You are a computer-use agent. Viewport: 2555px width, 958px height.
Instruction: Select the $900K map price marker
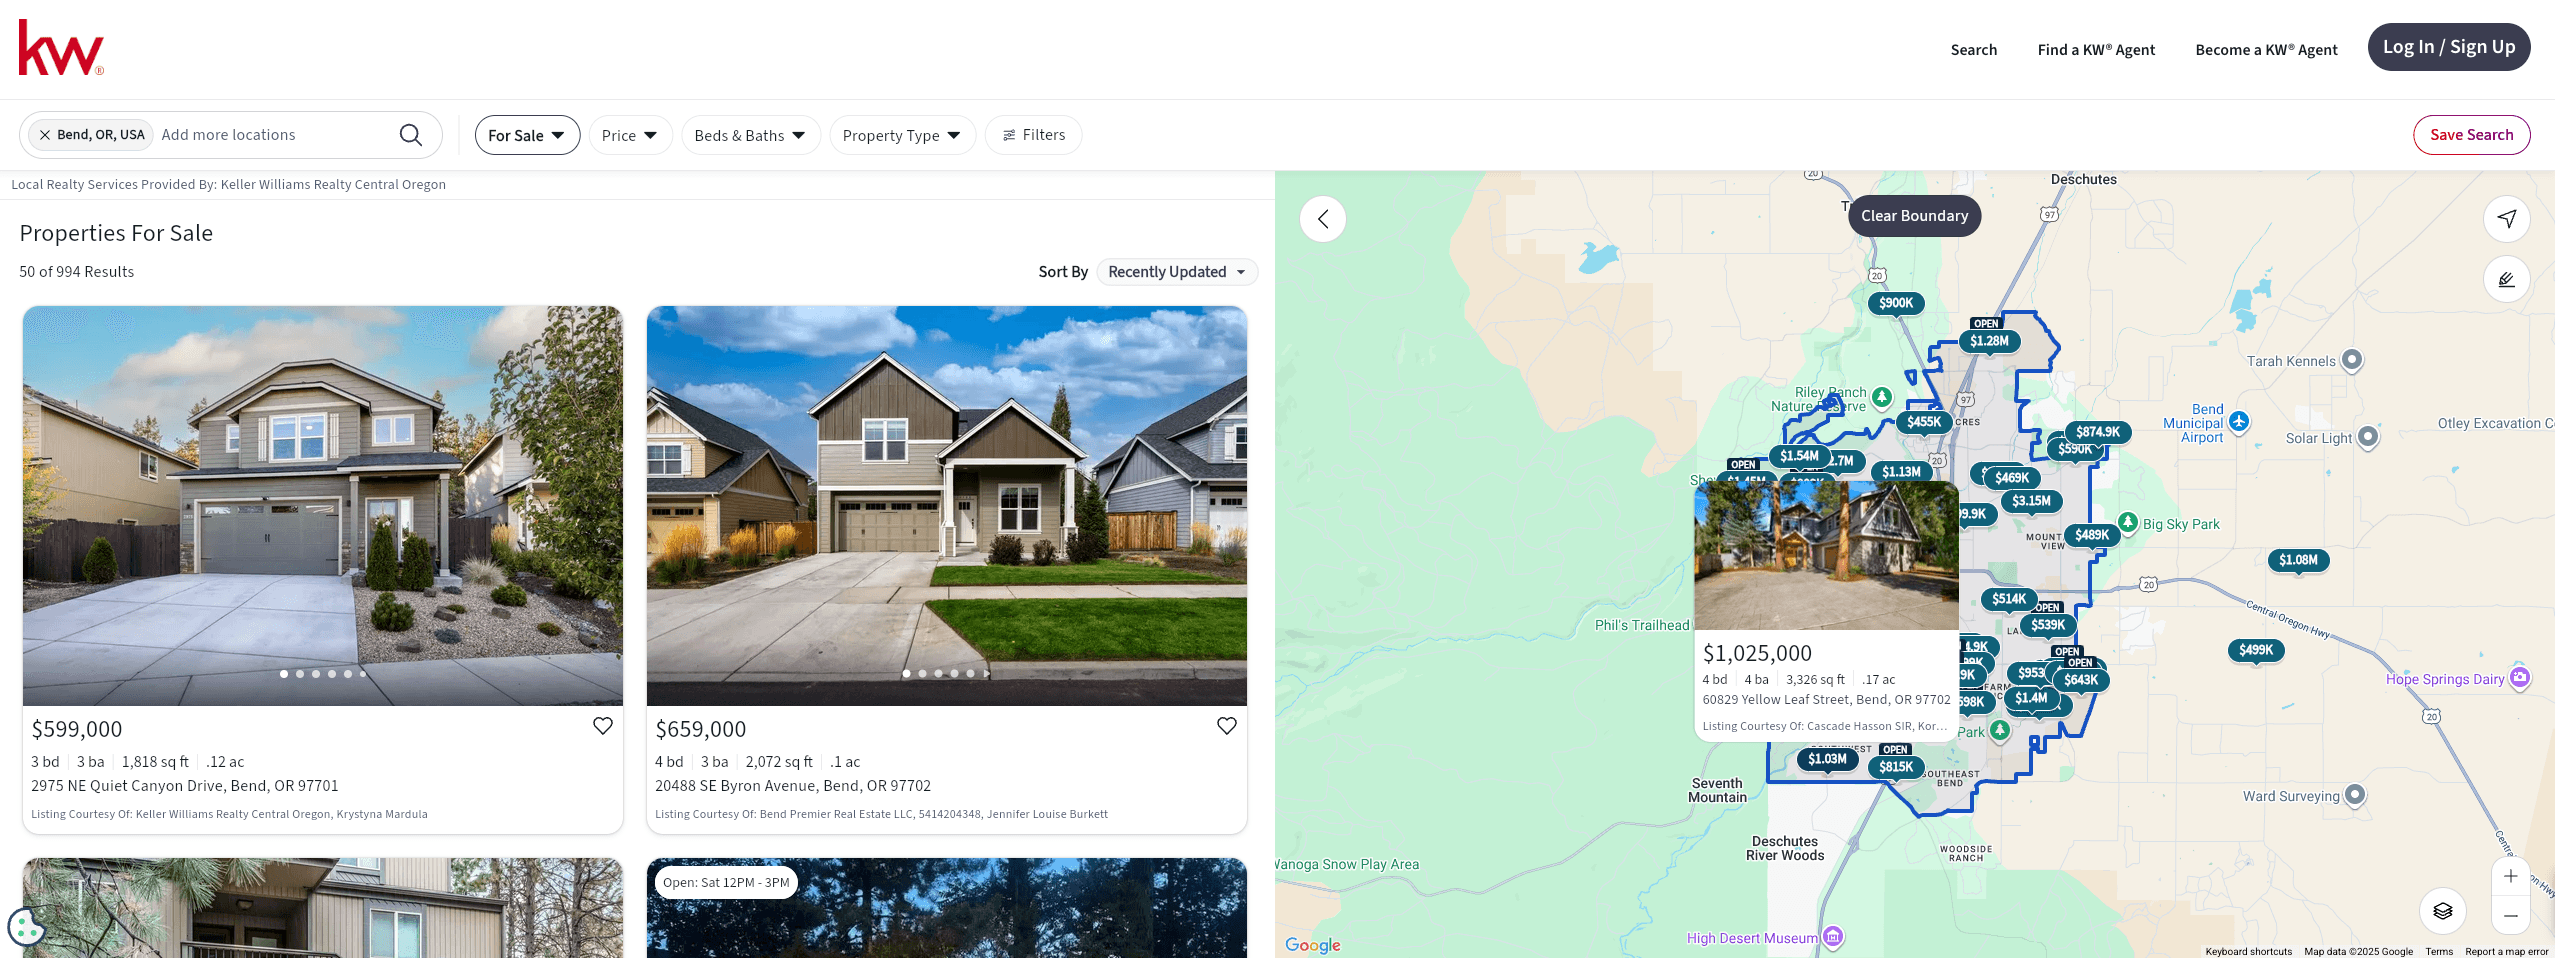(1896, 303)
